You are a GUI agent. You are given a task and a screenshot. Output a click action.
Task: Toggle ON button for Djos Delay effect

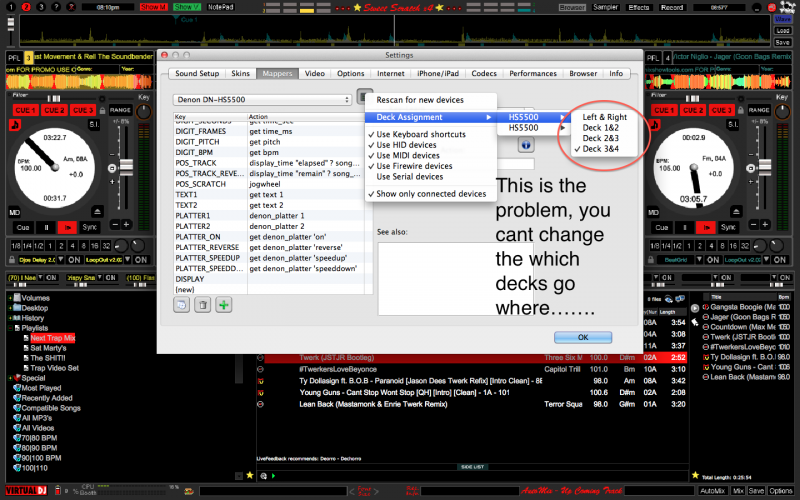click(74, 260)
